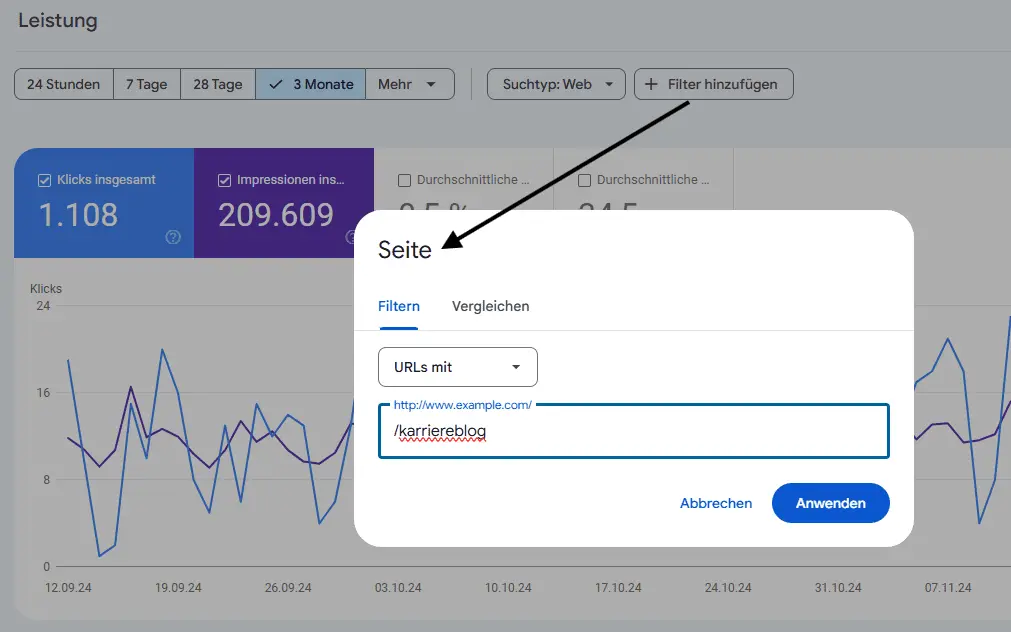Click the plus icon for Filter hinzufügen
Viewport: 1011px width, 632px height.
[x=652, y=85]
